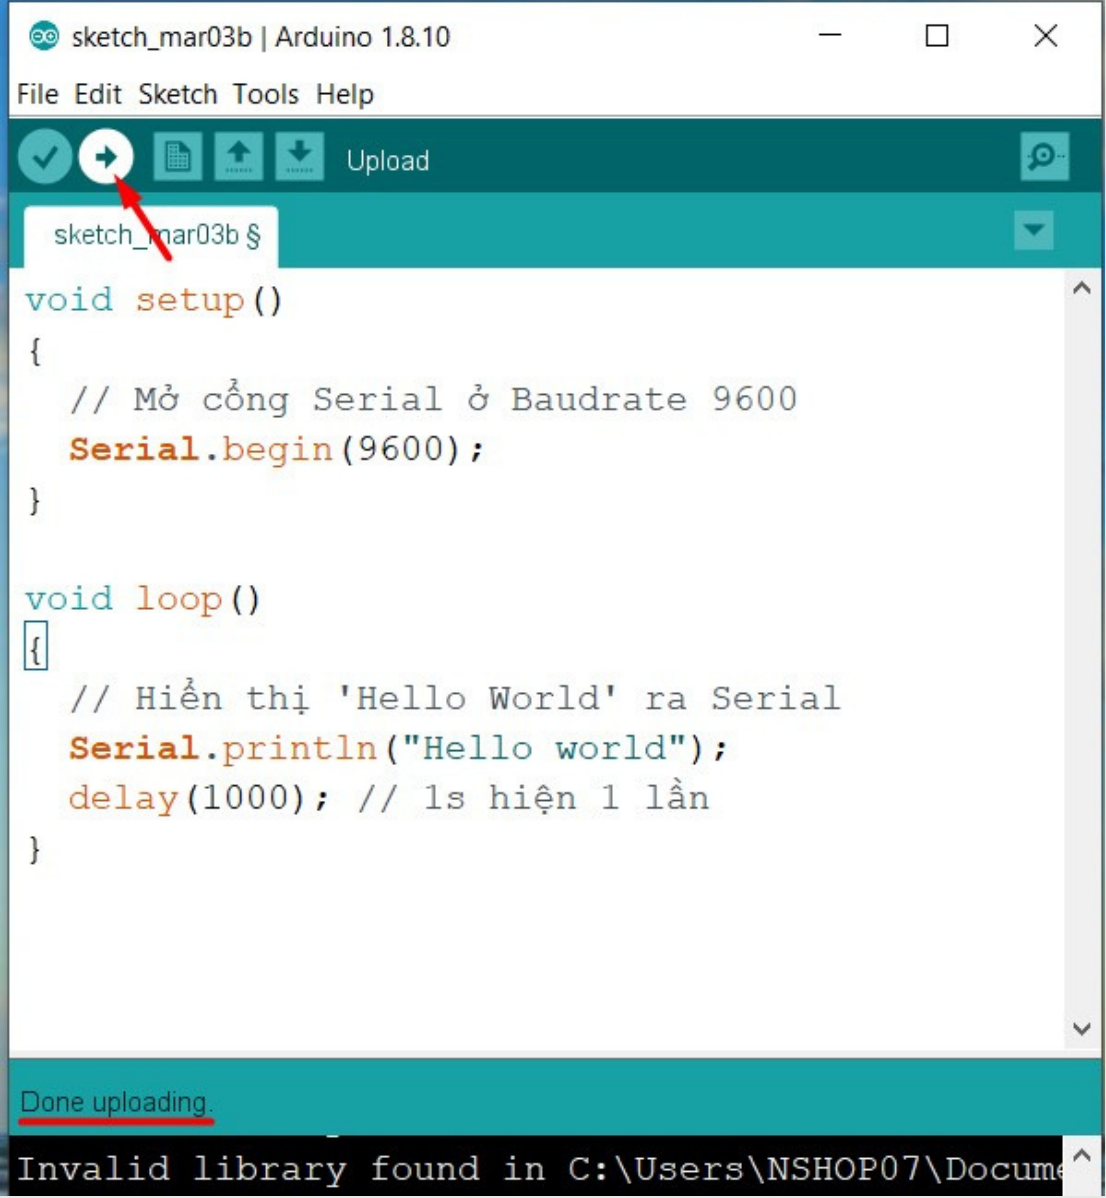This screenshot has width=1106, height=1198.
Task: Click the Verify checkmark icon
Action: click(x=44, y=157)
